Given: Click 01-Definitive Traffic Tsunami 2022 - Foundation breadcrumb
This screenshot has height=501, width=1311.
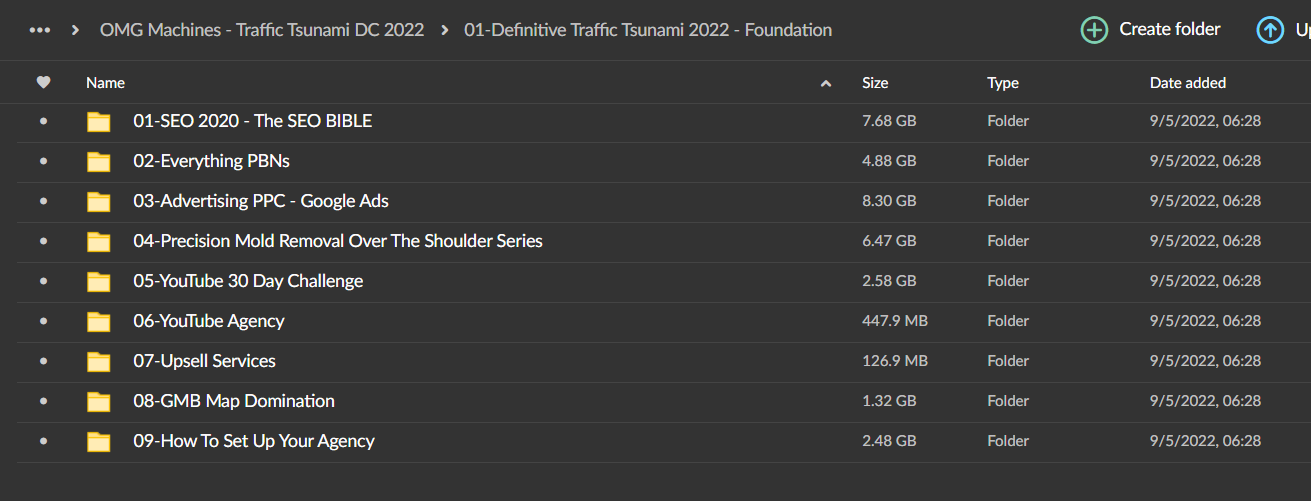Looking at the screenshot, I should [648, 30].
